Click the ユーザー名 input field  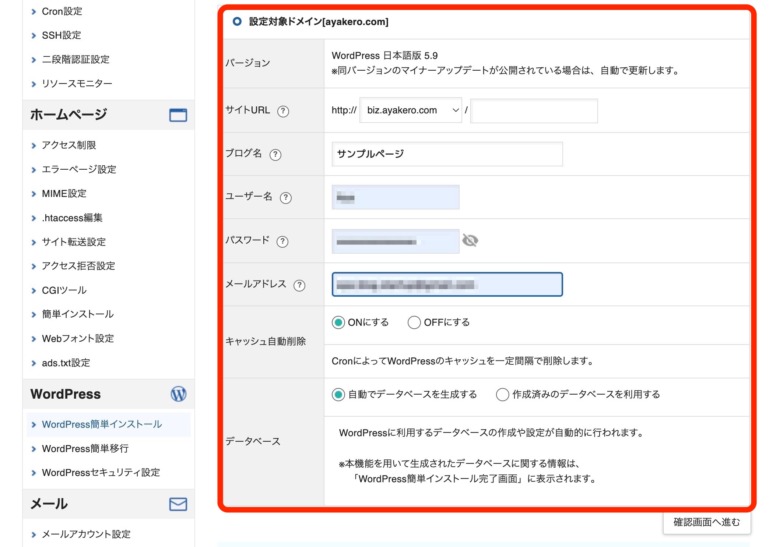pos(395,197)
